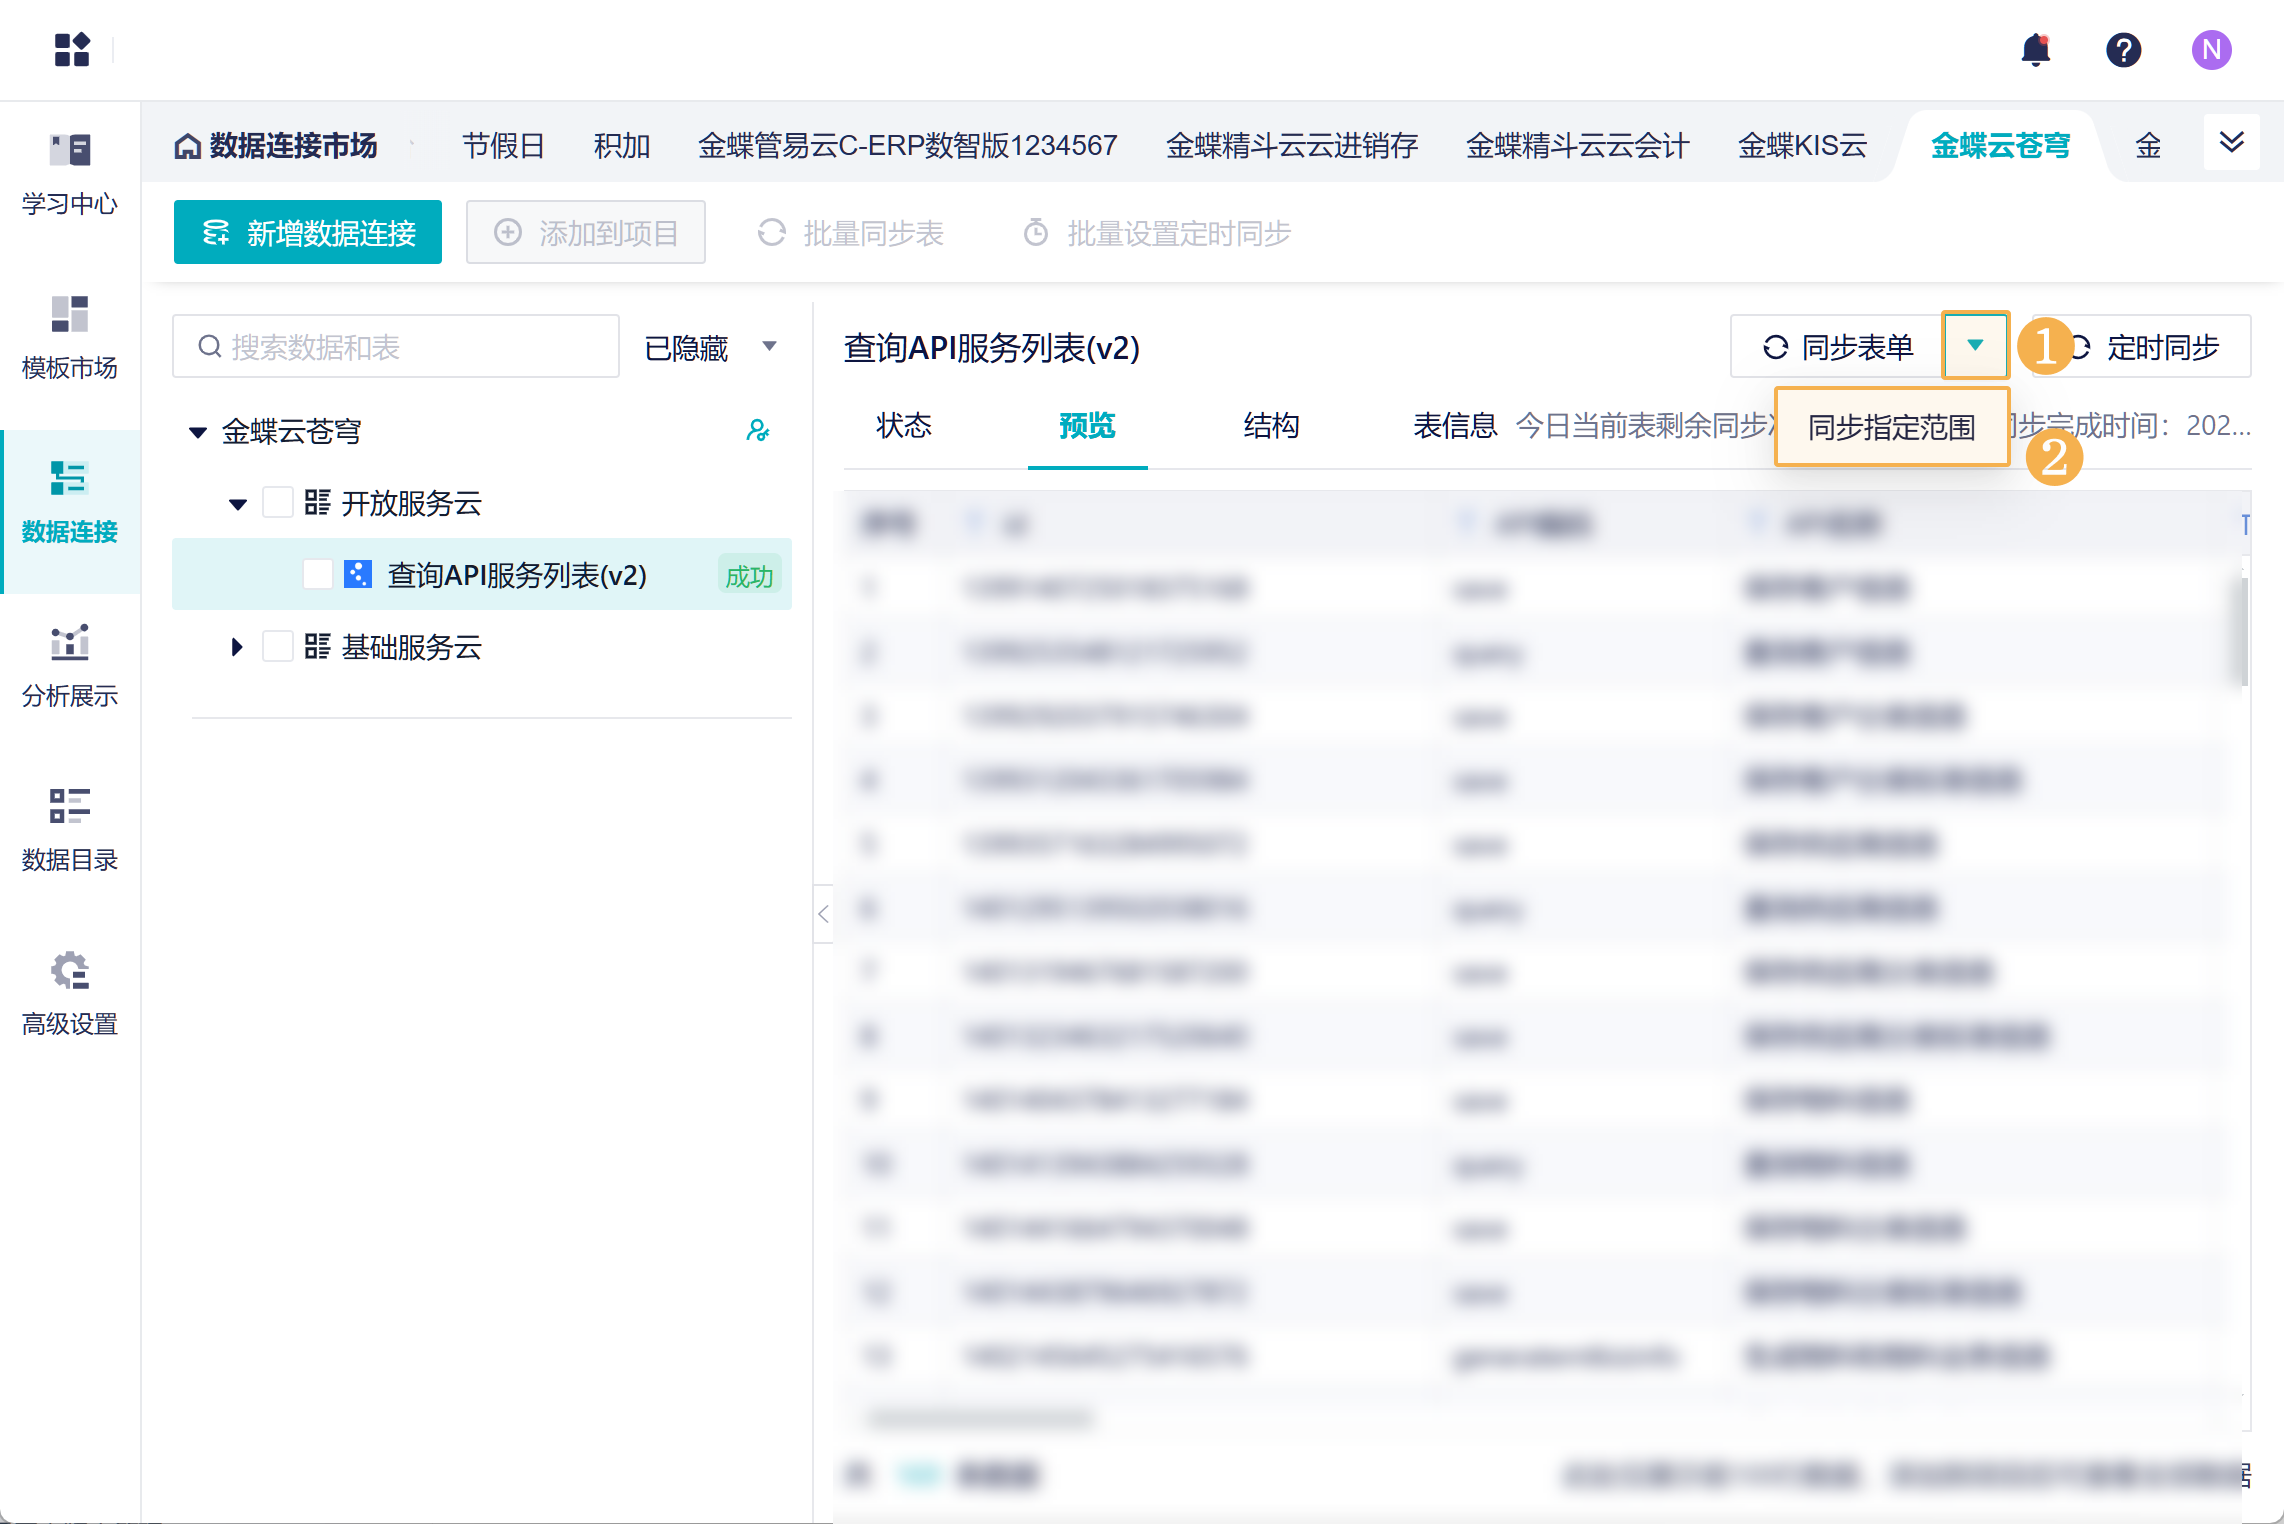2284x1524 pixels.
Task: Expand the 基础服务云 tree node
Action: pos(236,647)
